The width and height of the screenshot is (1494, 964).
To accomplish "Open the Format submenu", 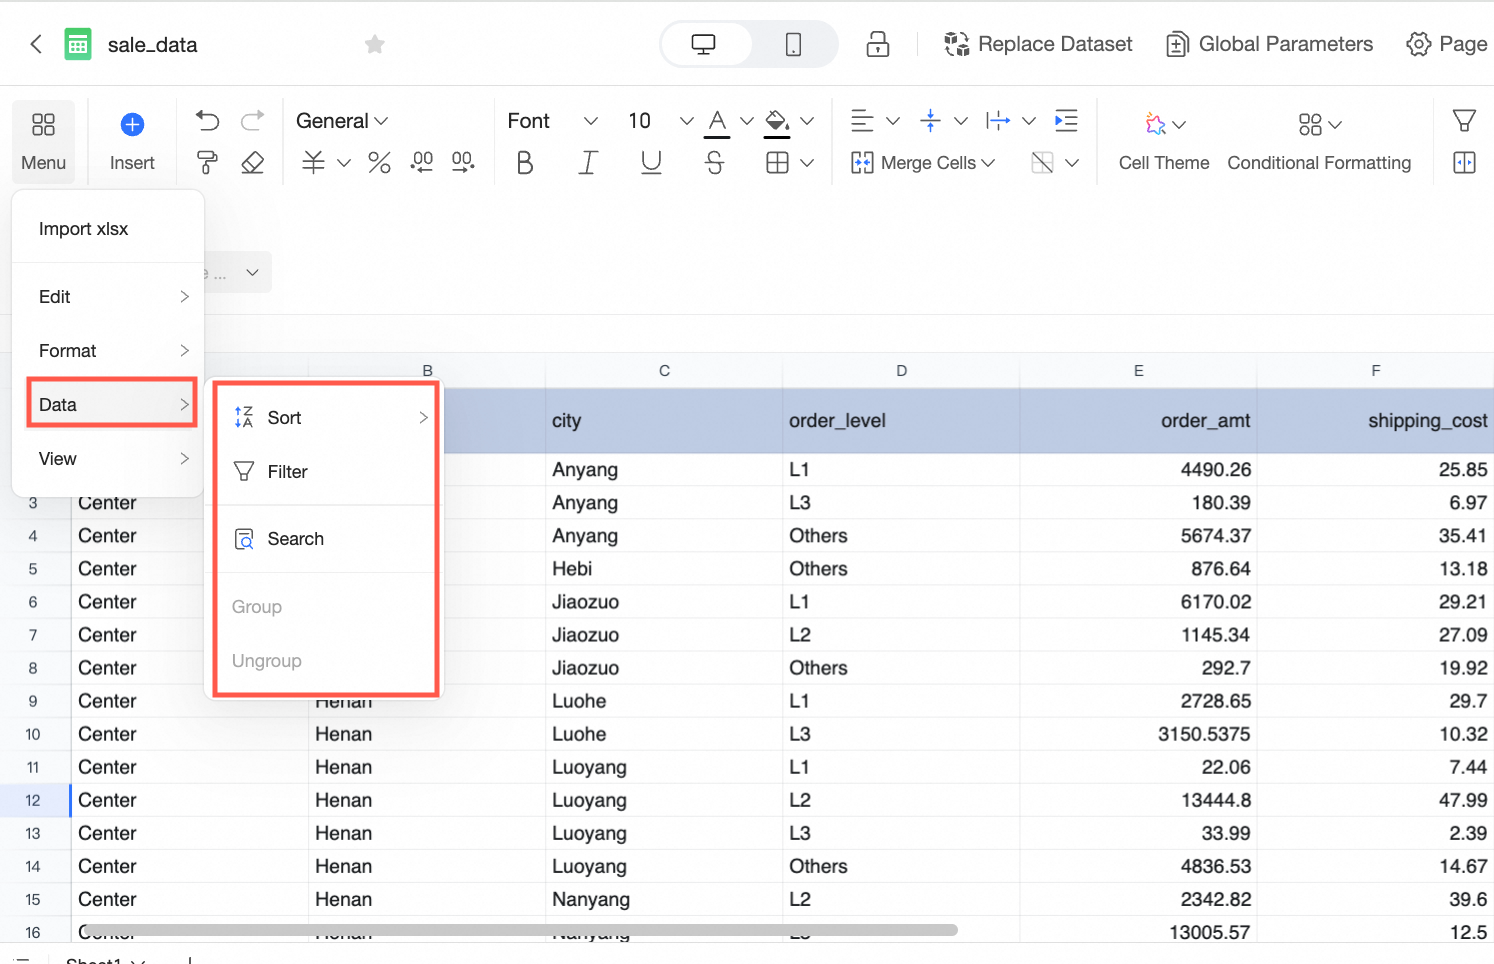I will click(x=108, y=351).
